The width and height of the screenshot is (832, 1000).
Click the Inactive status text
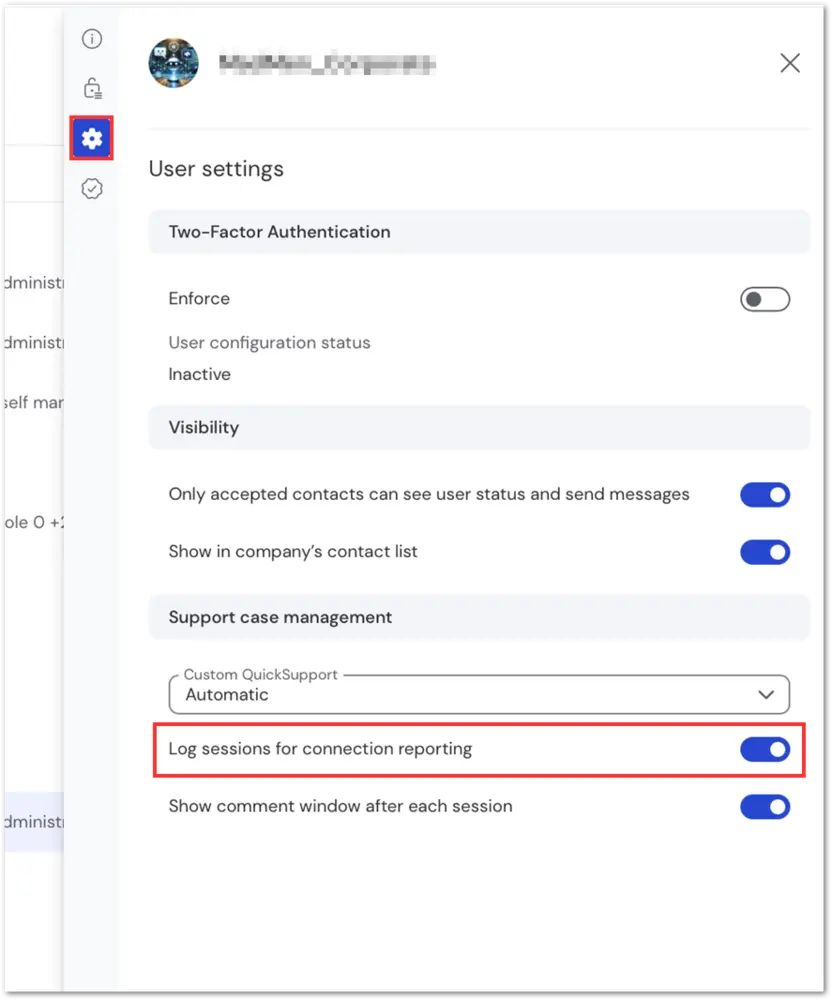pos(200,374)
